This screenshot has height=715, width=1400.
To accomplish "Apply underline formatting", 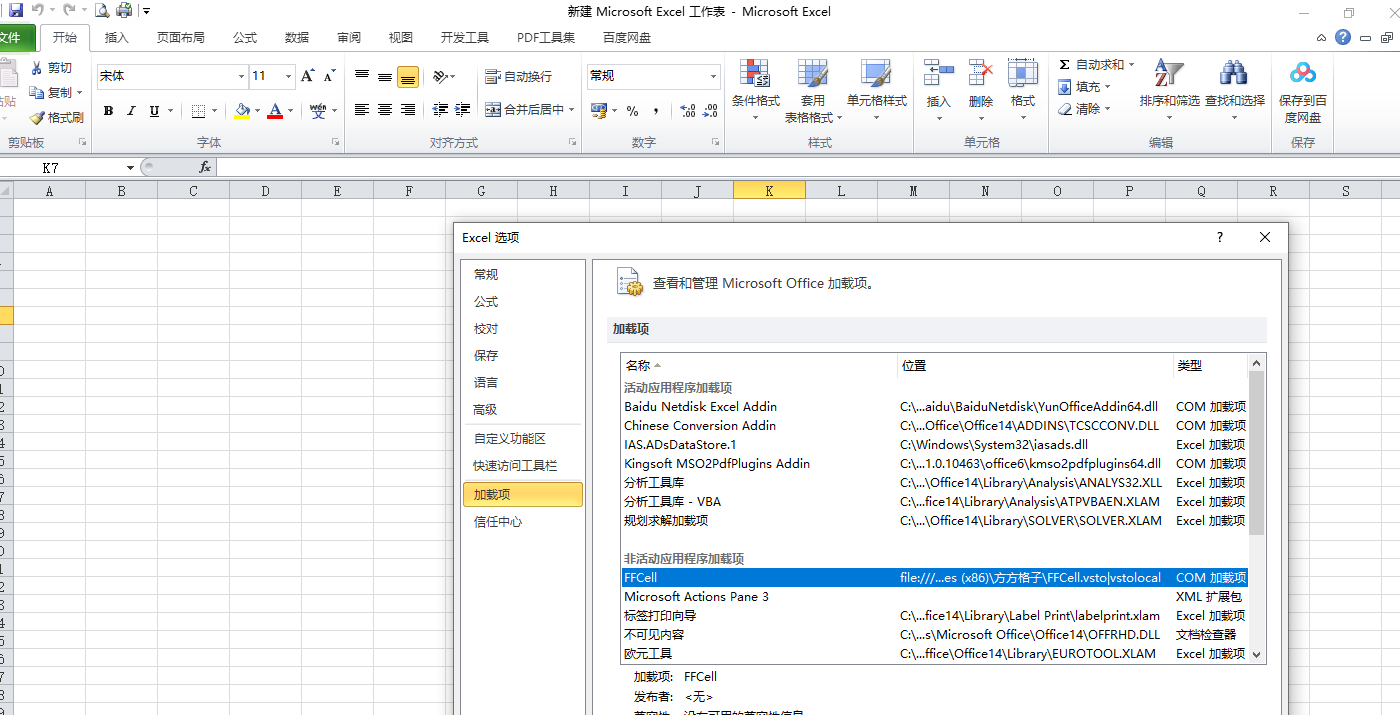I will [154, 111].
